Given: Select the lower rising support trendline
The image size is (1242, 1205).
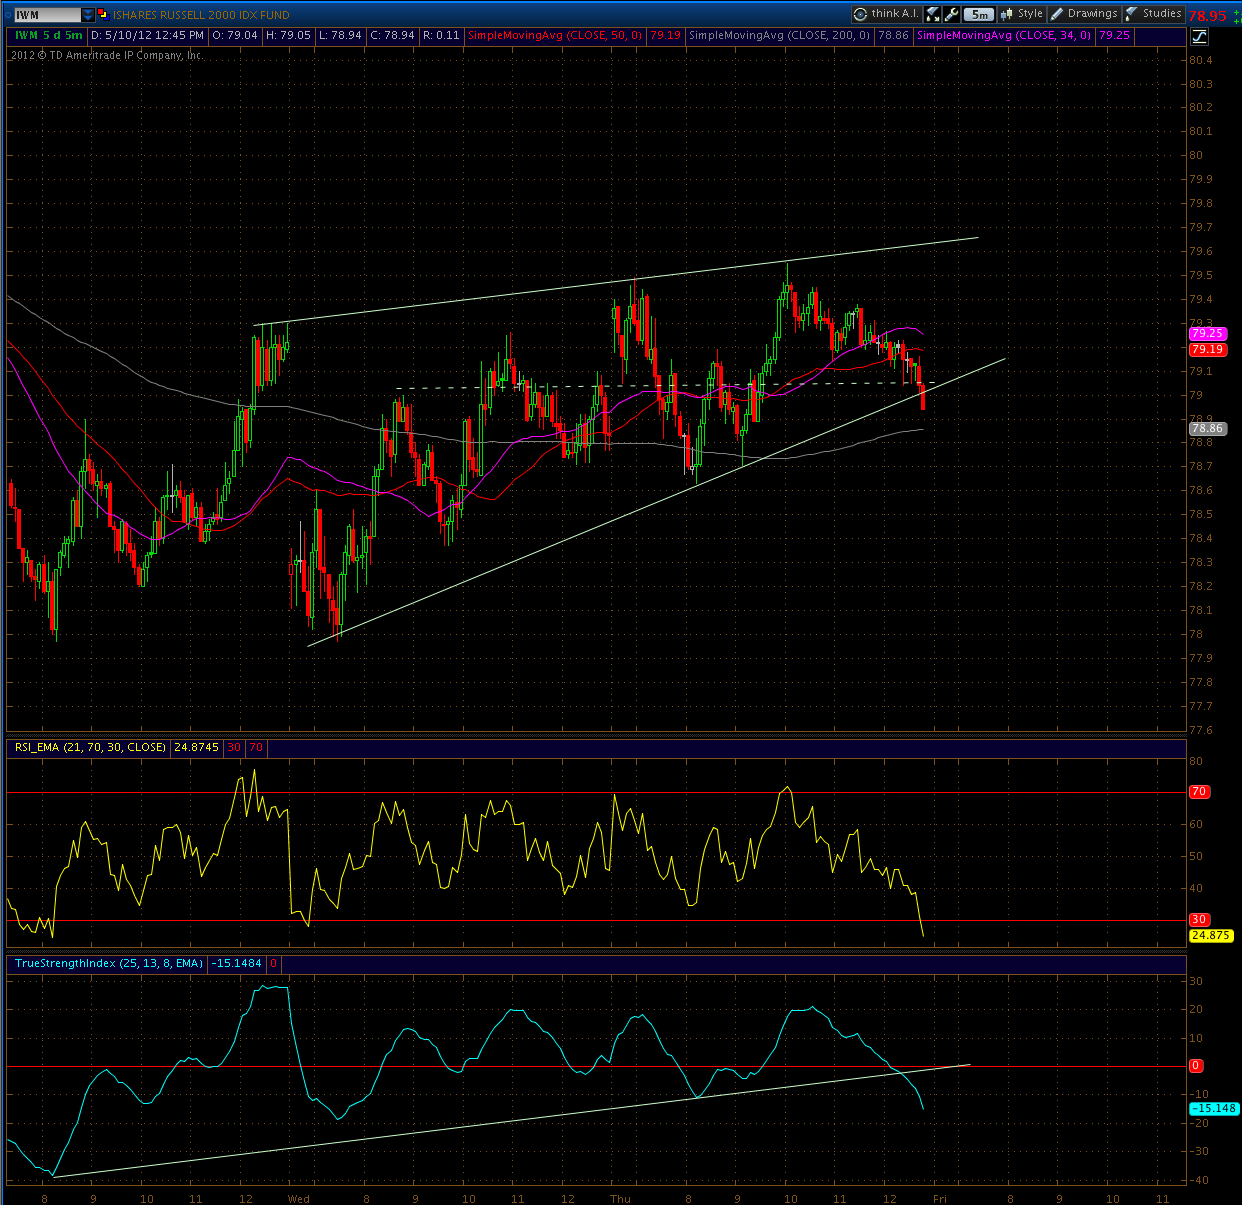Looking at the screenshot, I should pyautogui.click(x=656, y=502).
